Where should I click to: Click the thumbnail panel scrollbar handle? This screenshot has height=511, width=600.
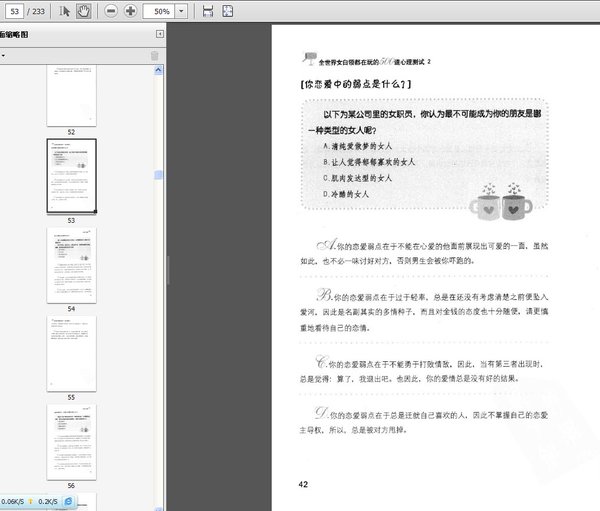(158, 175)
